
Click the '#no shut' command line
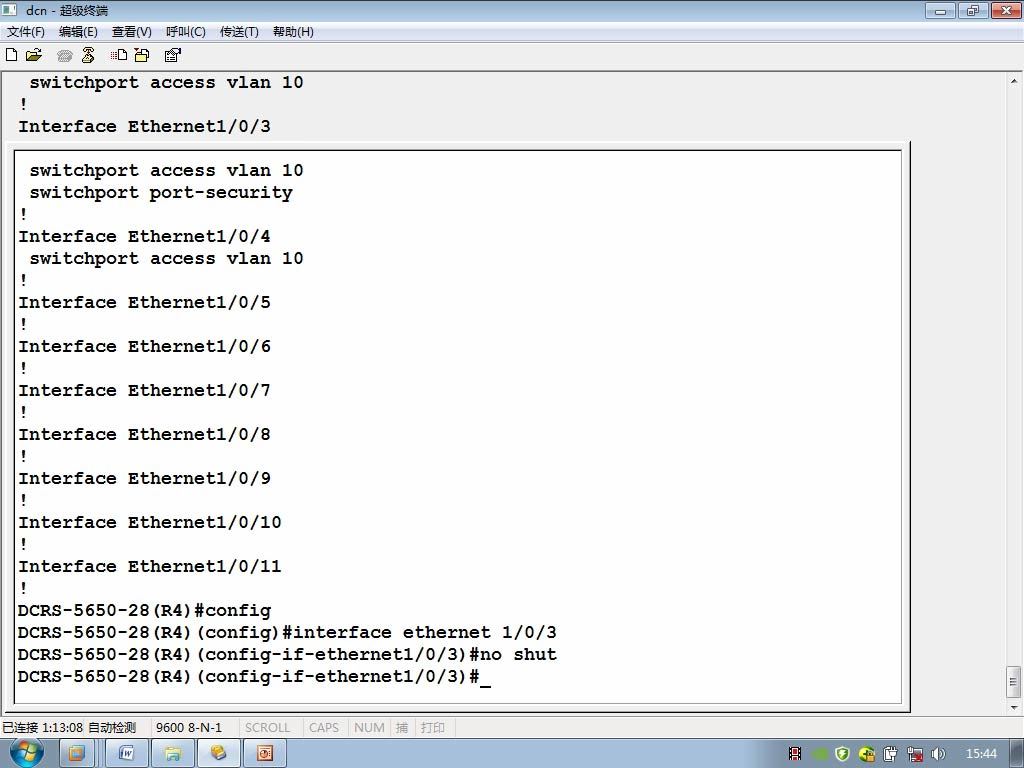point(287,654)
